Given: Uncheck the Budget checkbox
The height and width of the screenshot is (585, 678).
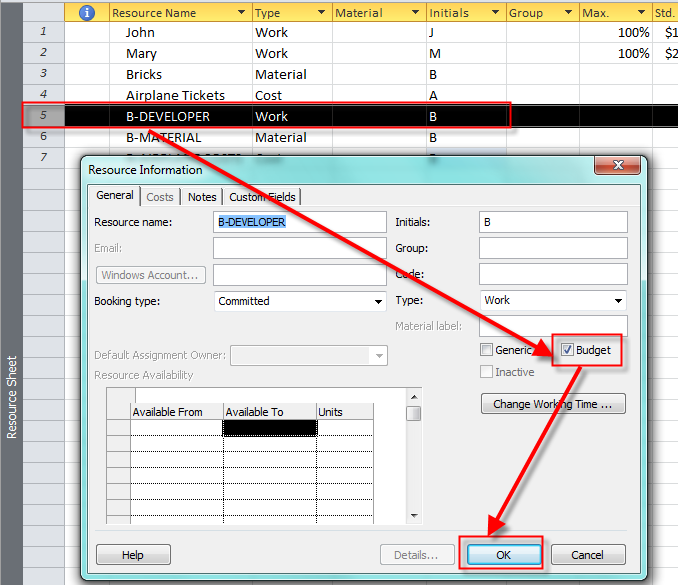Looking at the screenshot, I should click(x=568, y=350).
